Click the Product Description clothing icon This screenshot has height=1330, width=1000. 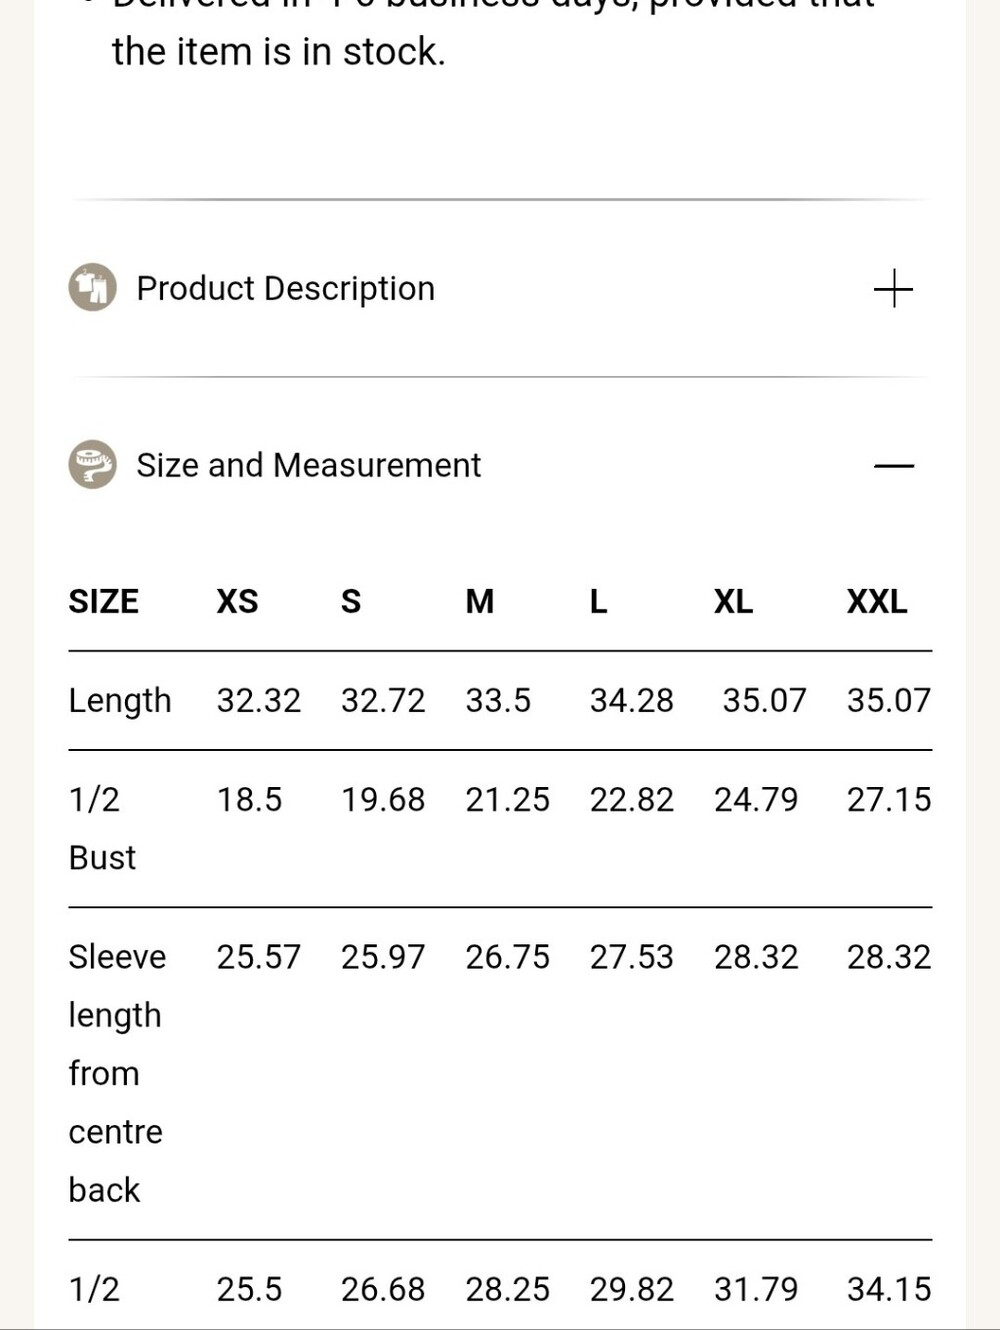(x=92, y=288)
